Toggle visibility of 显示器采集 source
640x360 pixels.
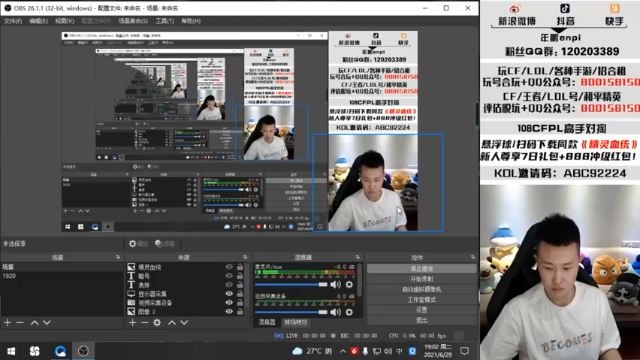[x=229, y=293]
